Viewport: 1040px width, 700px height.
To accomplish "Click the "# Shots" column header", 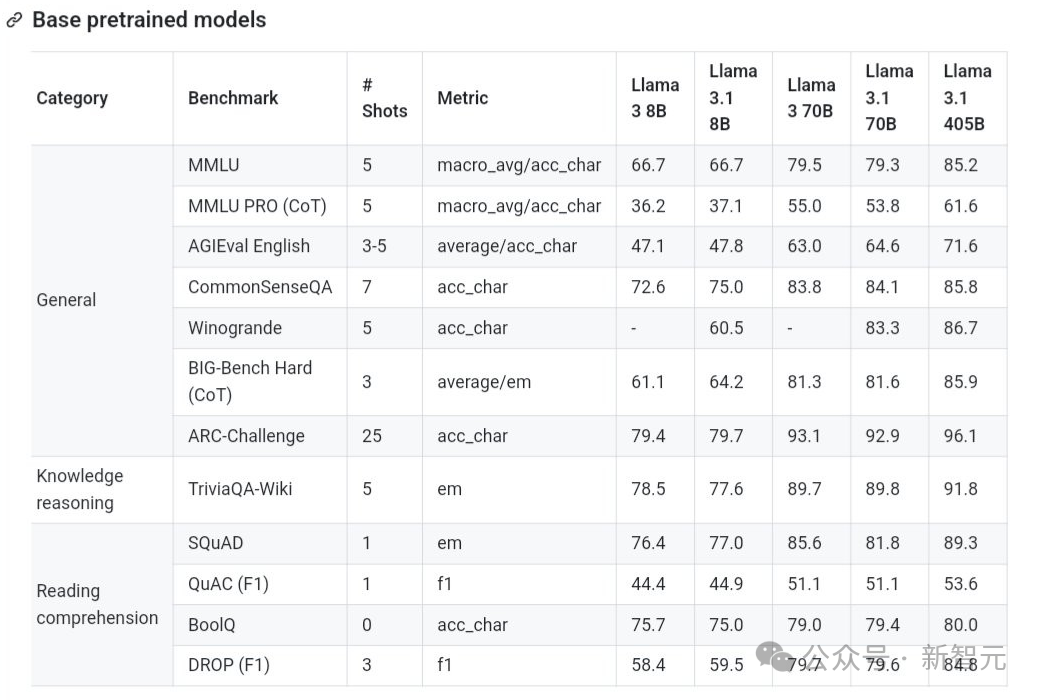I will 384,98.
